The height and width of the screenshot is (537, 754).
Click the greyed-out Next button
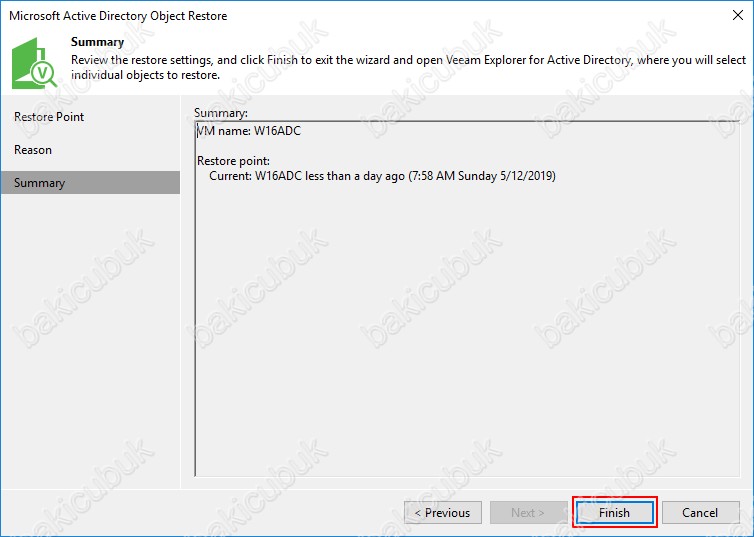point(528,512)
